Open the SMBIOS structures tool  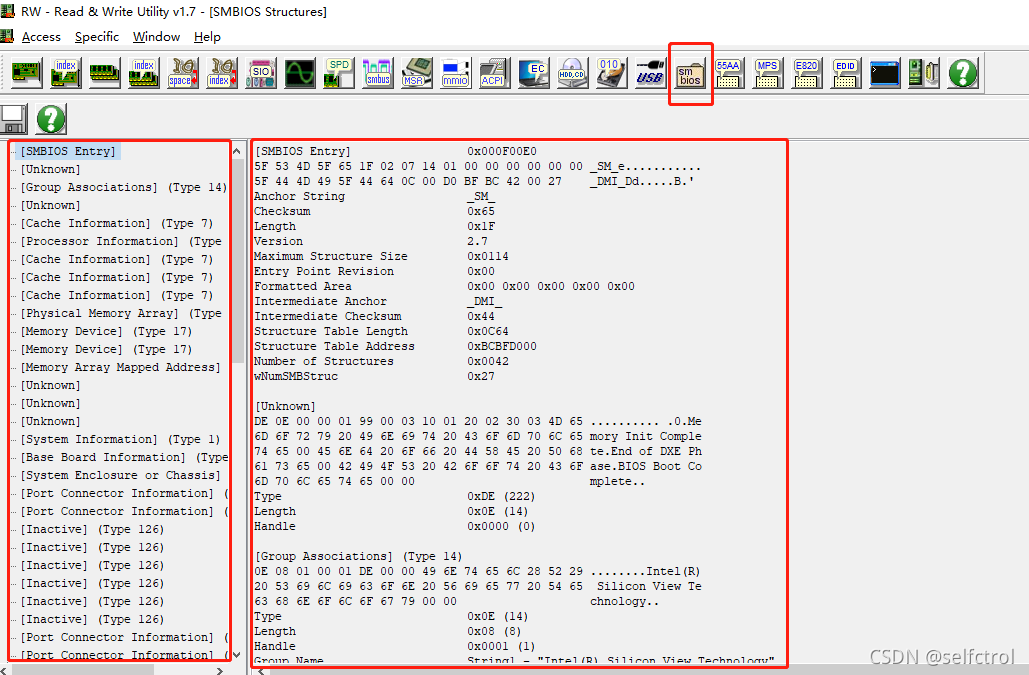coord(690,73)
